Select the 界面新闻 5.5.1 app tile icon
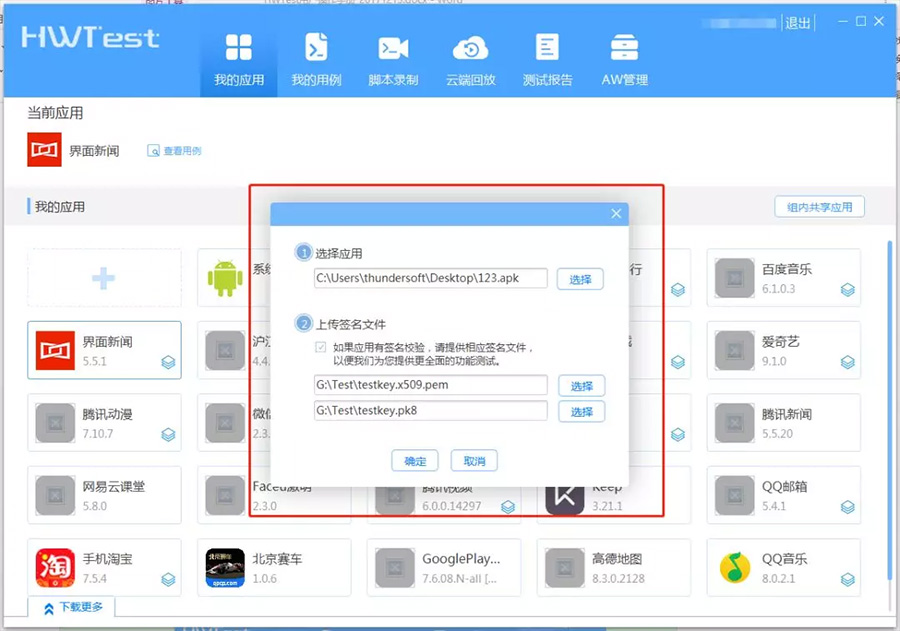 point(55,350)
